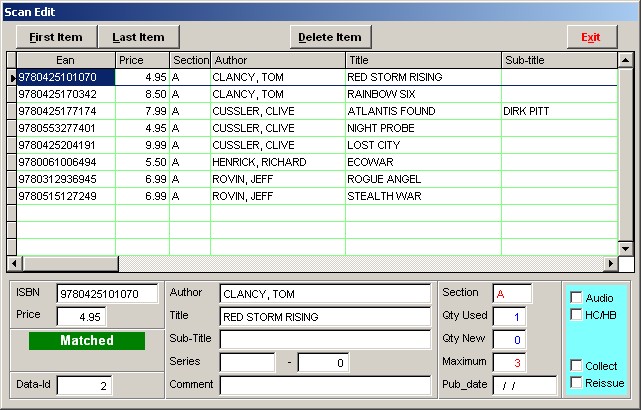Image resolution: width=641 pixels, height=410 pixels.
Task: Select Ean cell 9780425204191
Action: click(66, 145)
